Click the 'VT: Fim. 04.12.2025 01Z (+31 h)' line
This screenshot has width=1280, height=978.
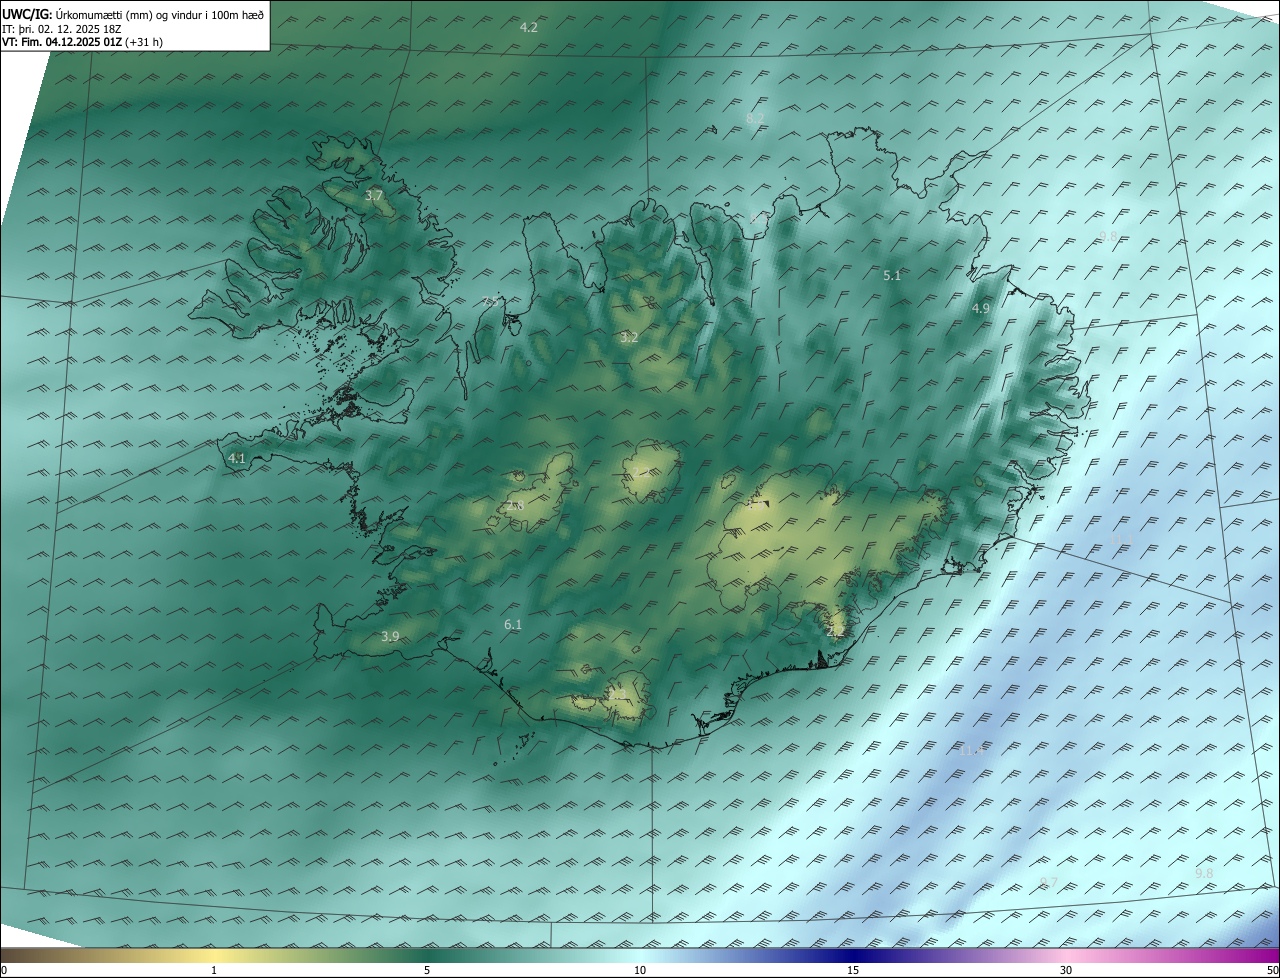coord(82,42)
